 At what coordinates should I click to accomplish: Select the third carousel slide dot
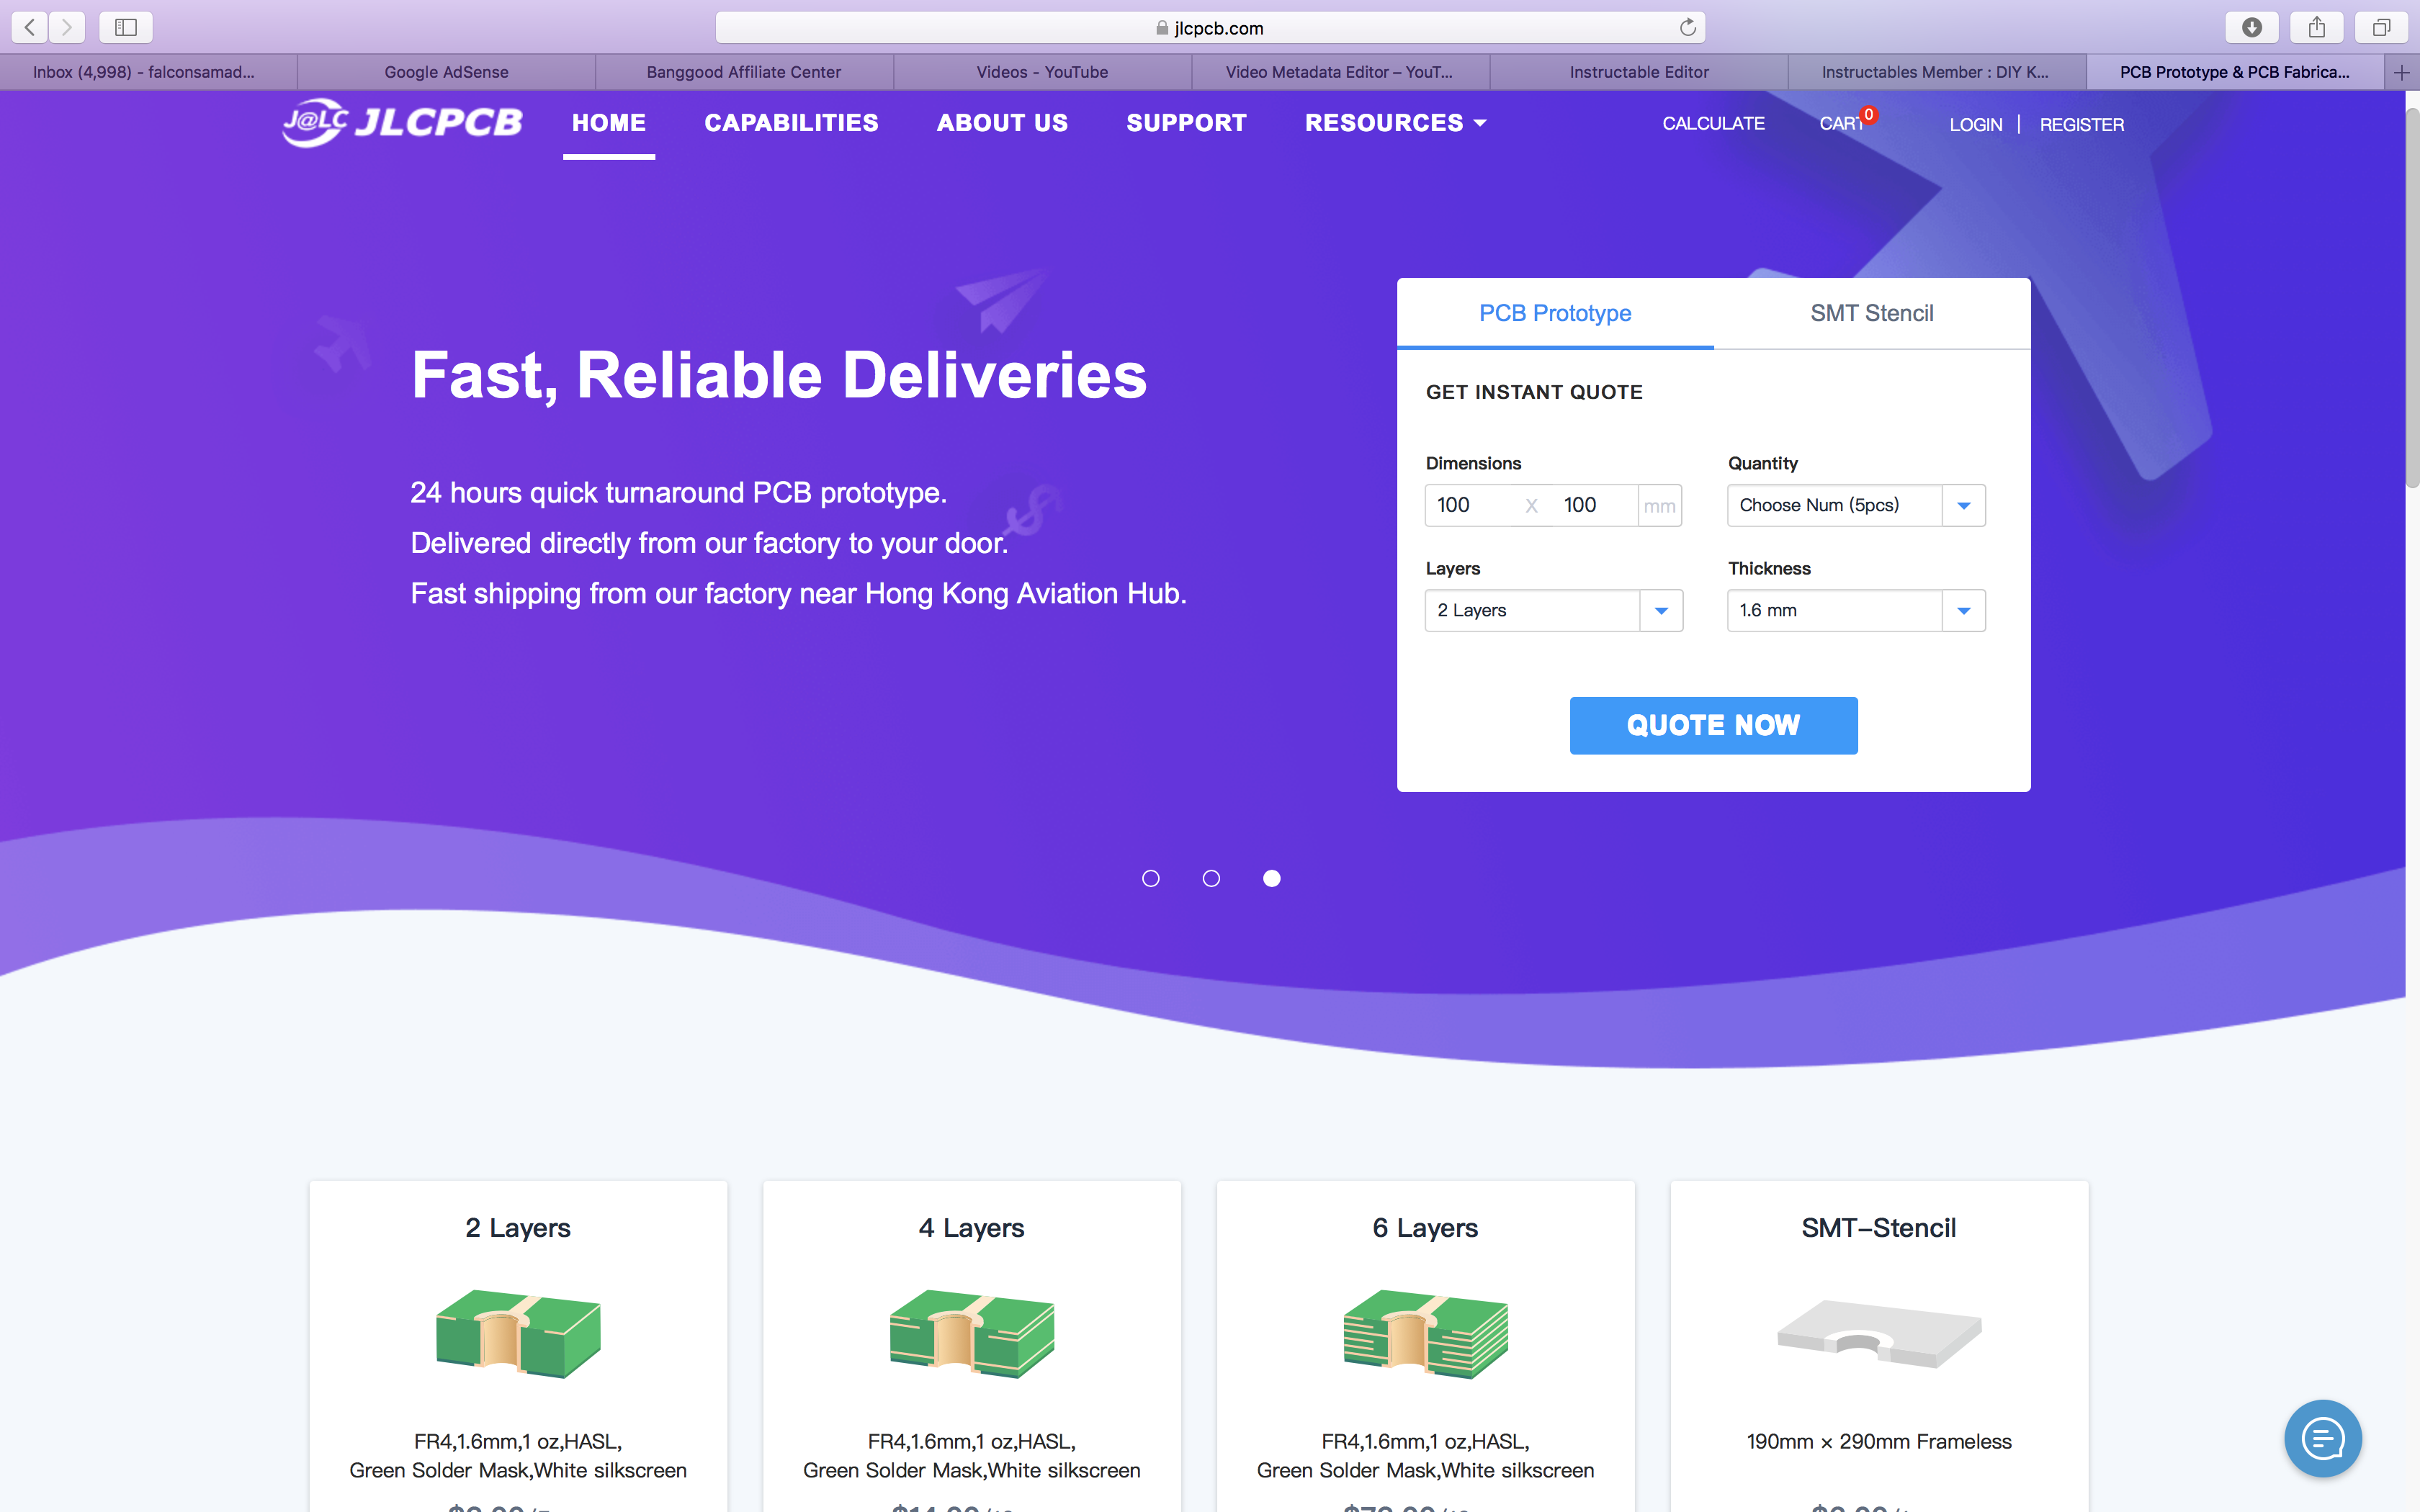tap(1271, 878)
